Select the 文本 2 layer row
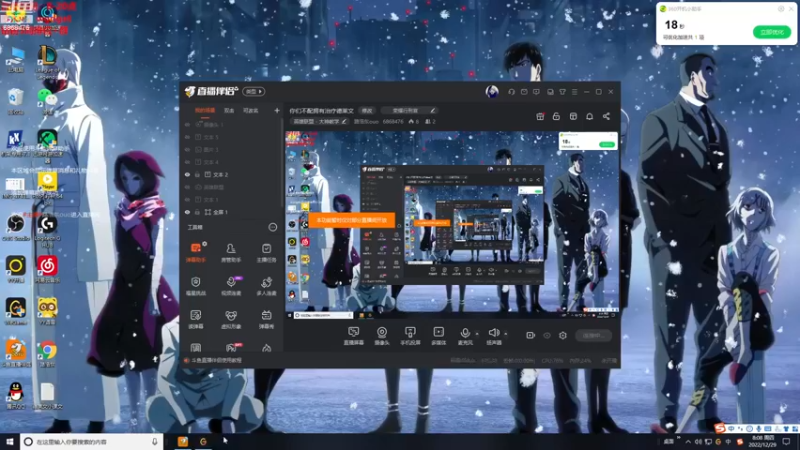 coord(232,174)
